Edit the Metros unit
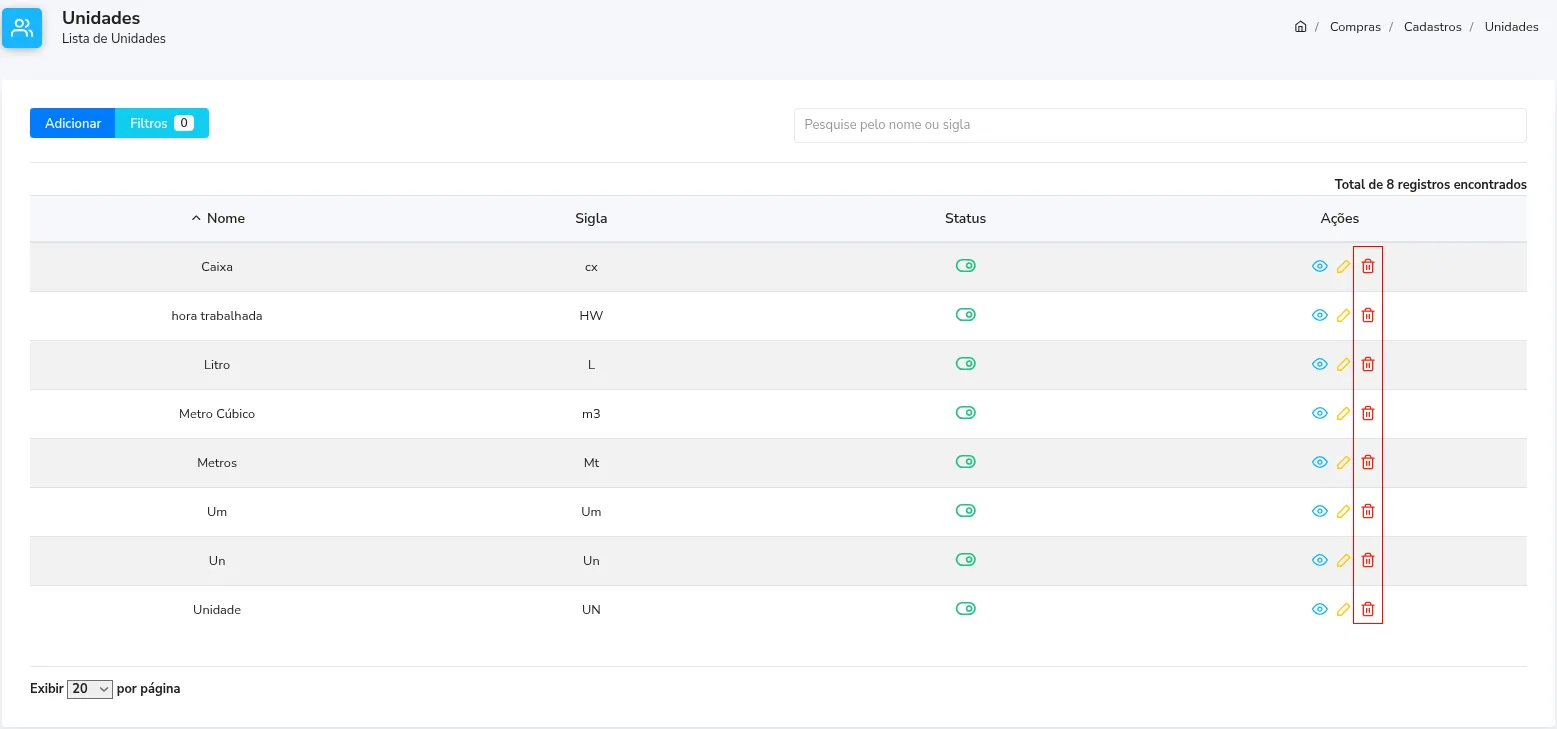The width and height of the screenshot is (1557, 729). (1343, 462)
